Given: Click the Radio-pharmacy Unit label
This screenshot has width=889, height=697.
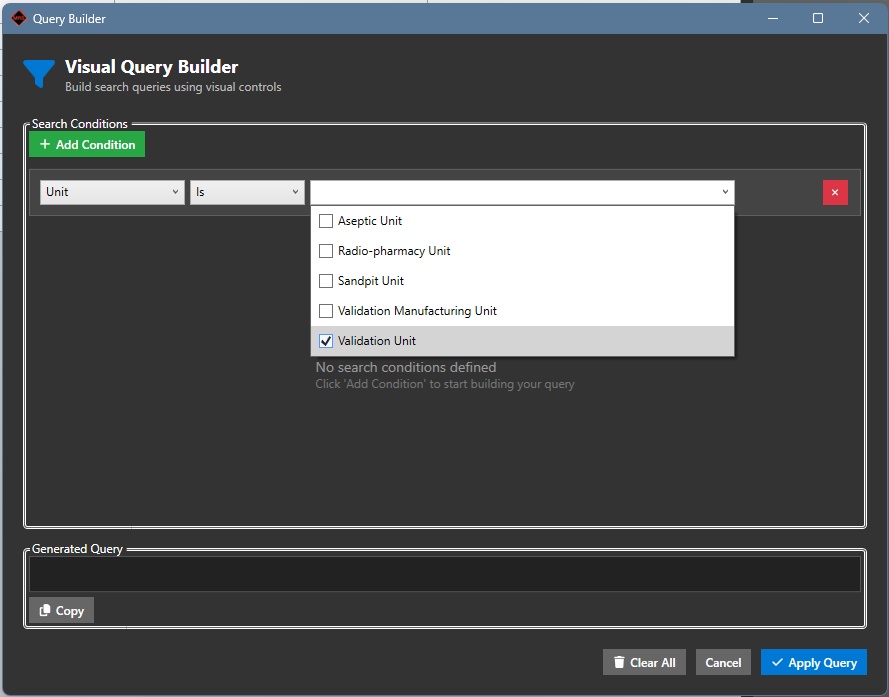Looking at the screenshot, I should 394,251.
